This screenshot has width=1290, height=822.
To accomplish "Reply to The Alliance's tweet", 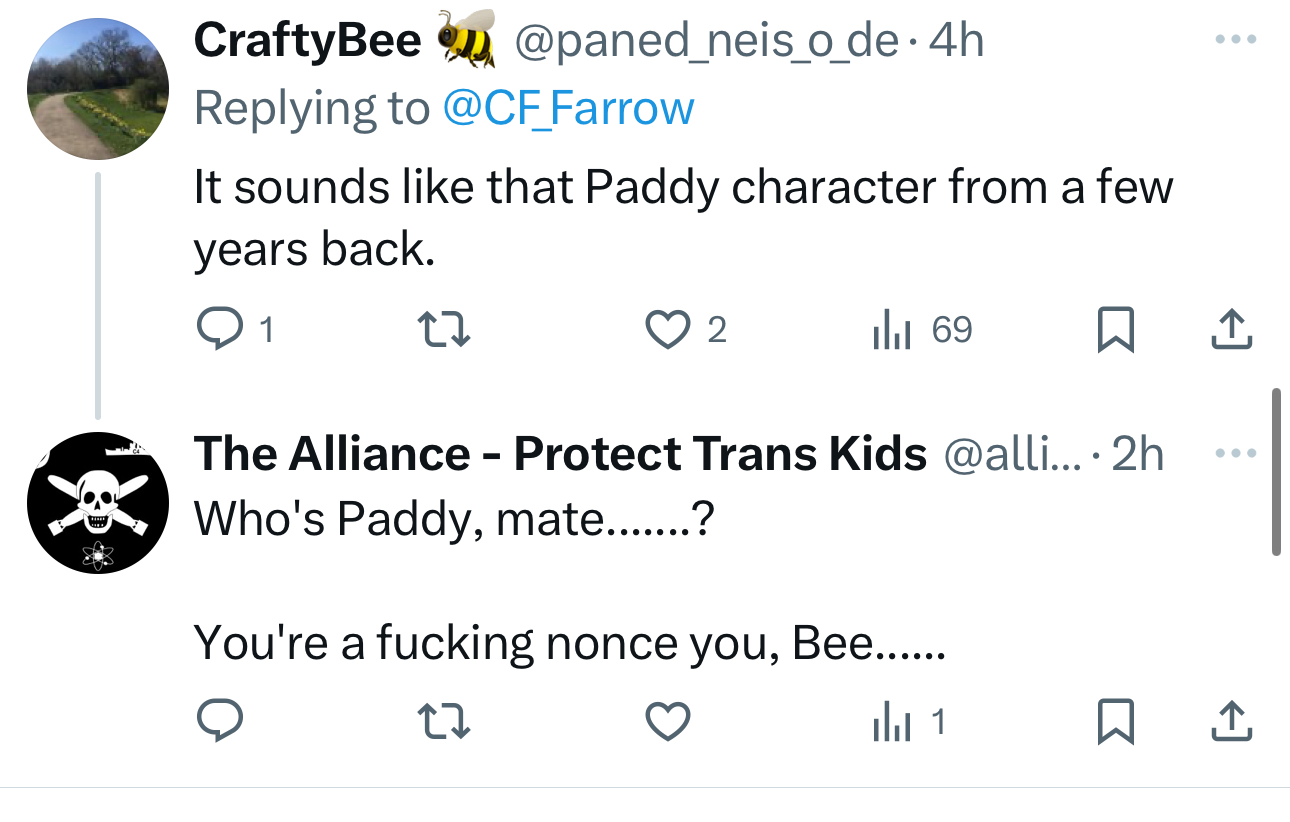I will (215, 722).
